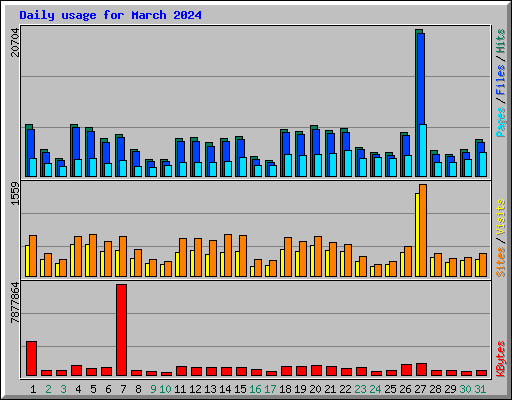Viewport: 512px width, 400px height.
Task: Click day label 1 on the x-axis
Action: (33, 389)
